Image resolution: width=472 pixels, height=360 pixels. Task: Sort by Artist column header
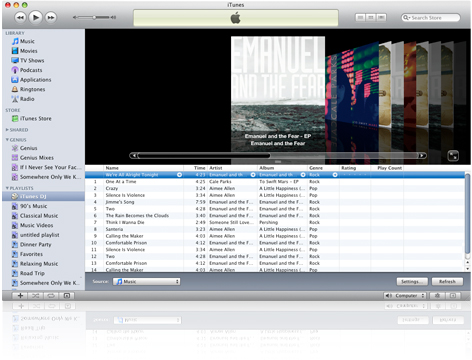[232, 168]
